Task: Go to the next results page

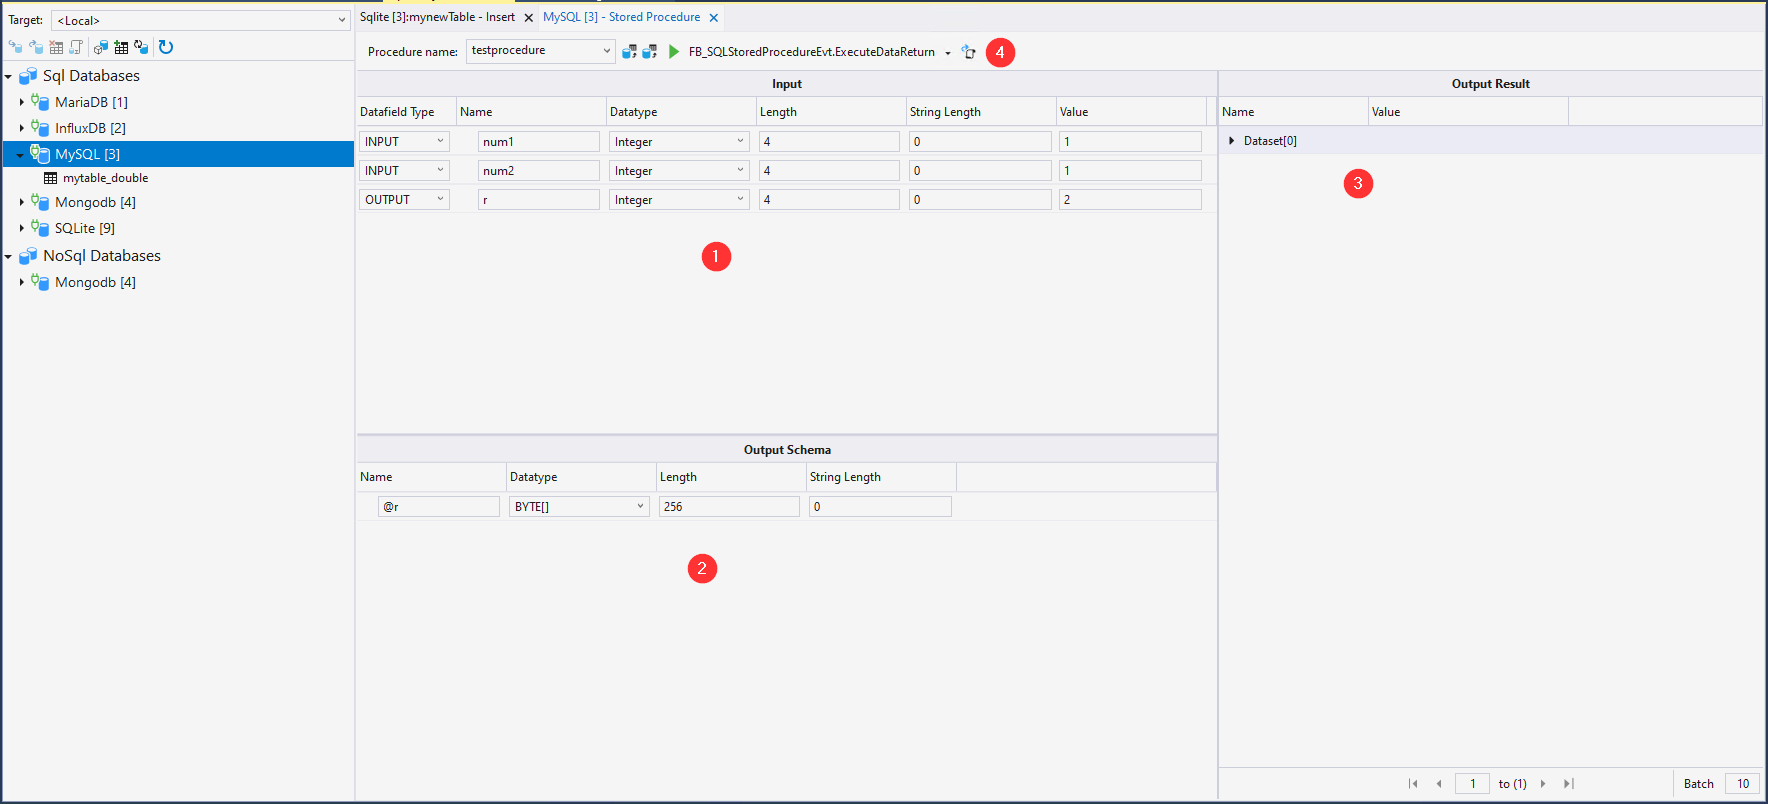Action: tap(1543, 784)
